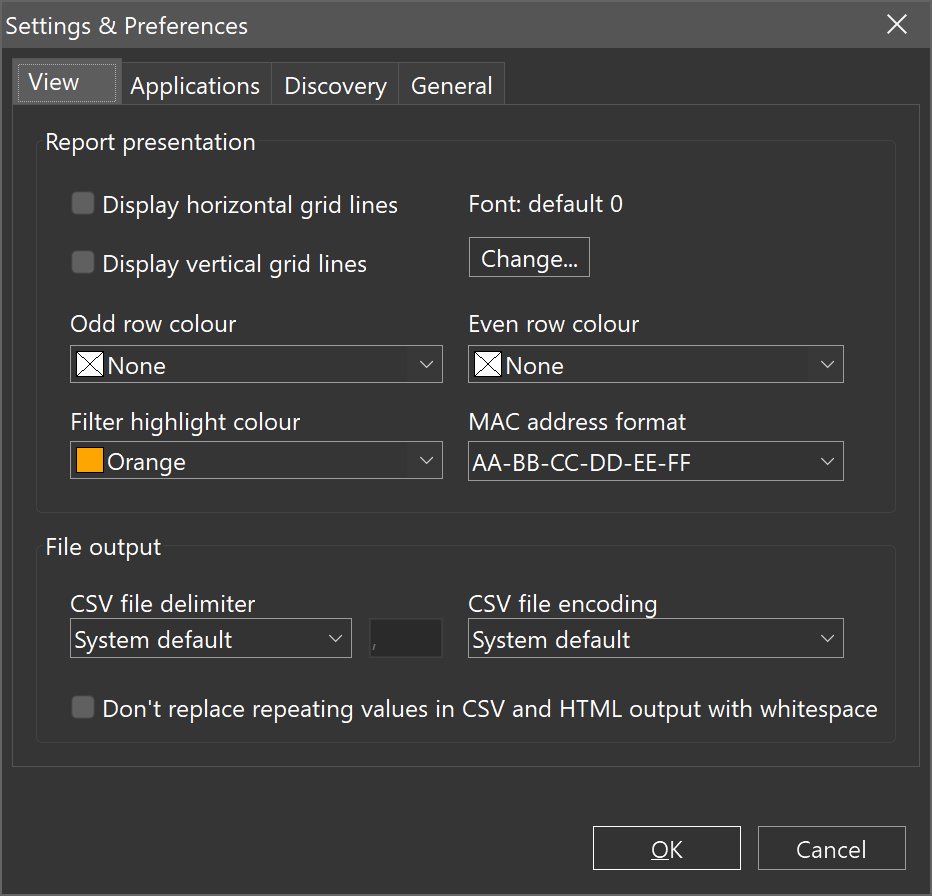Image resolution: width=932 pixels, height=896 pixels.
Task: Toggle Don't replace repeating values checkbox
Action: point(83,709)
